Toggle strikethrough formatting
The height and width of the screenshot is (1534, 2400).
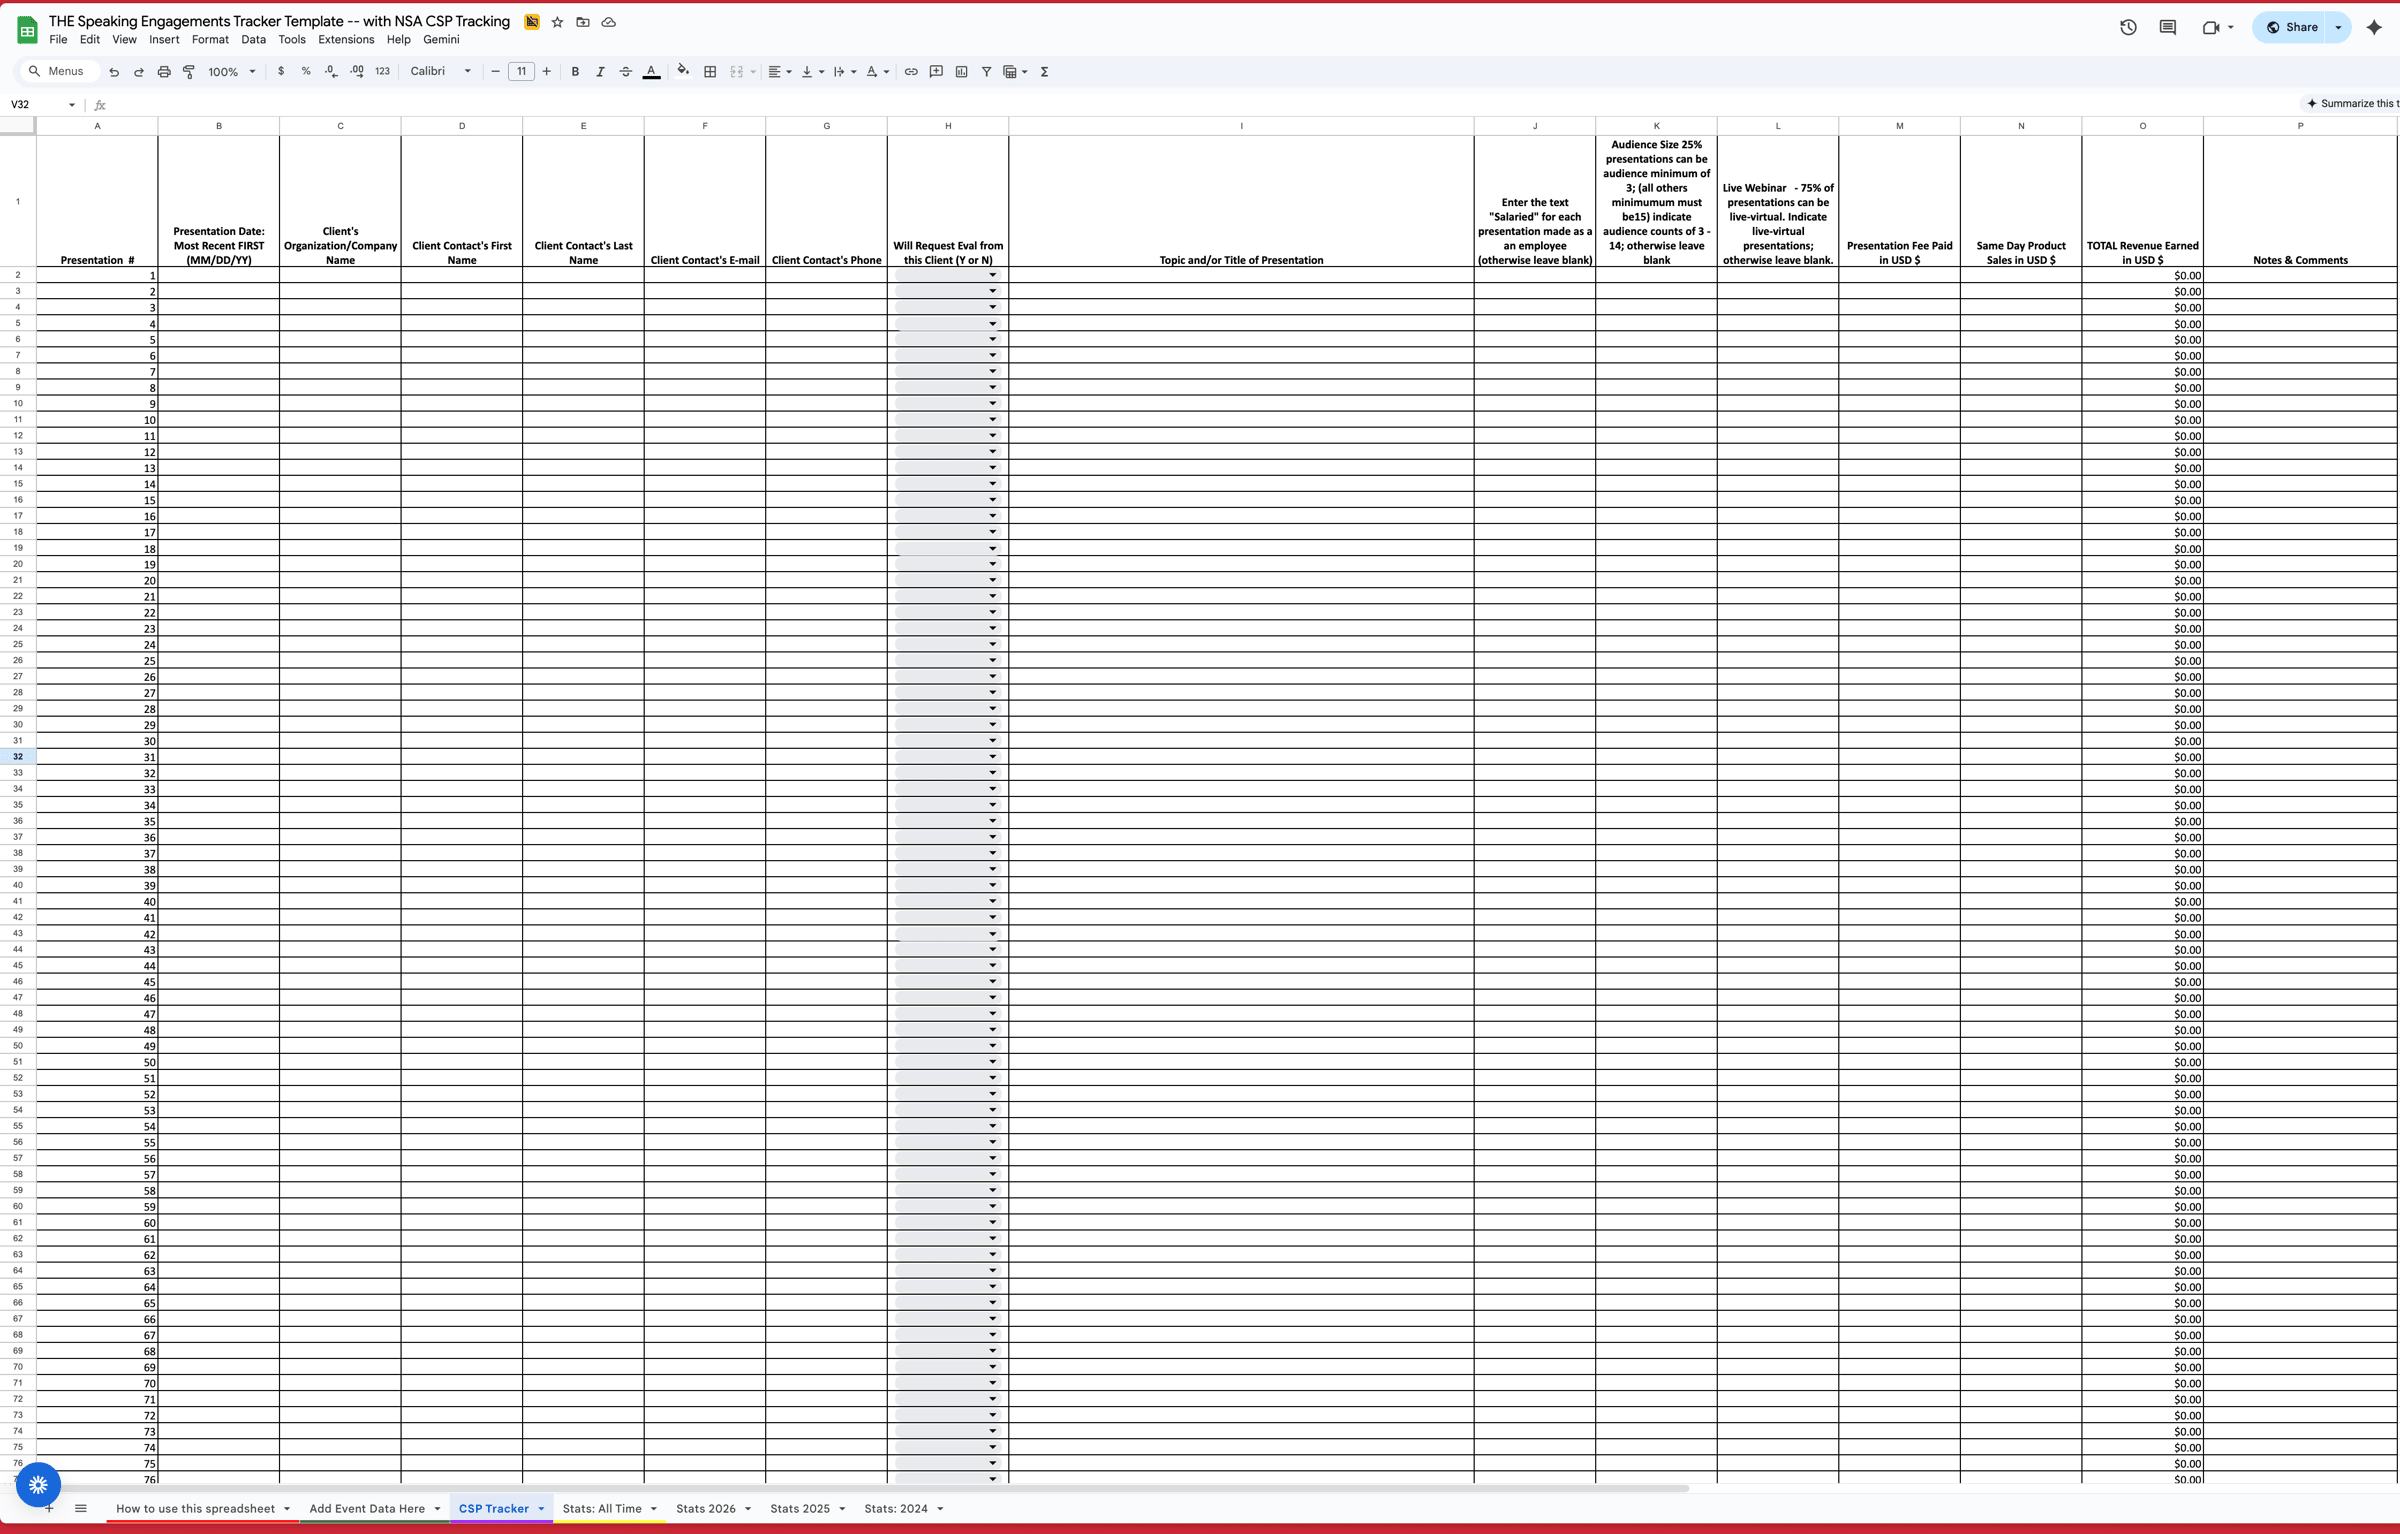tap(625, 71)
